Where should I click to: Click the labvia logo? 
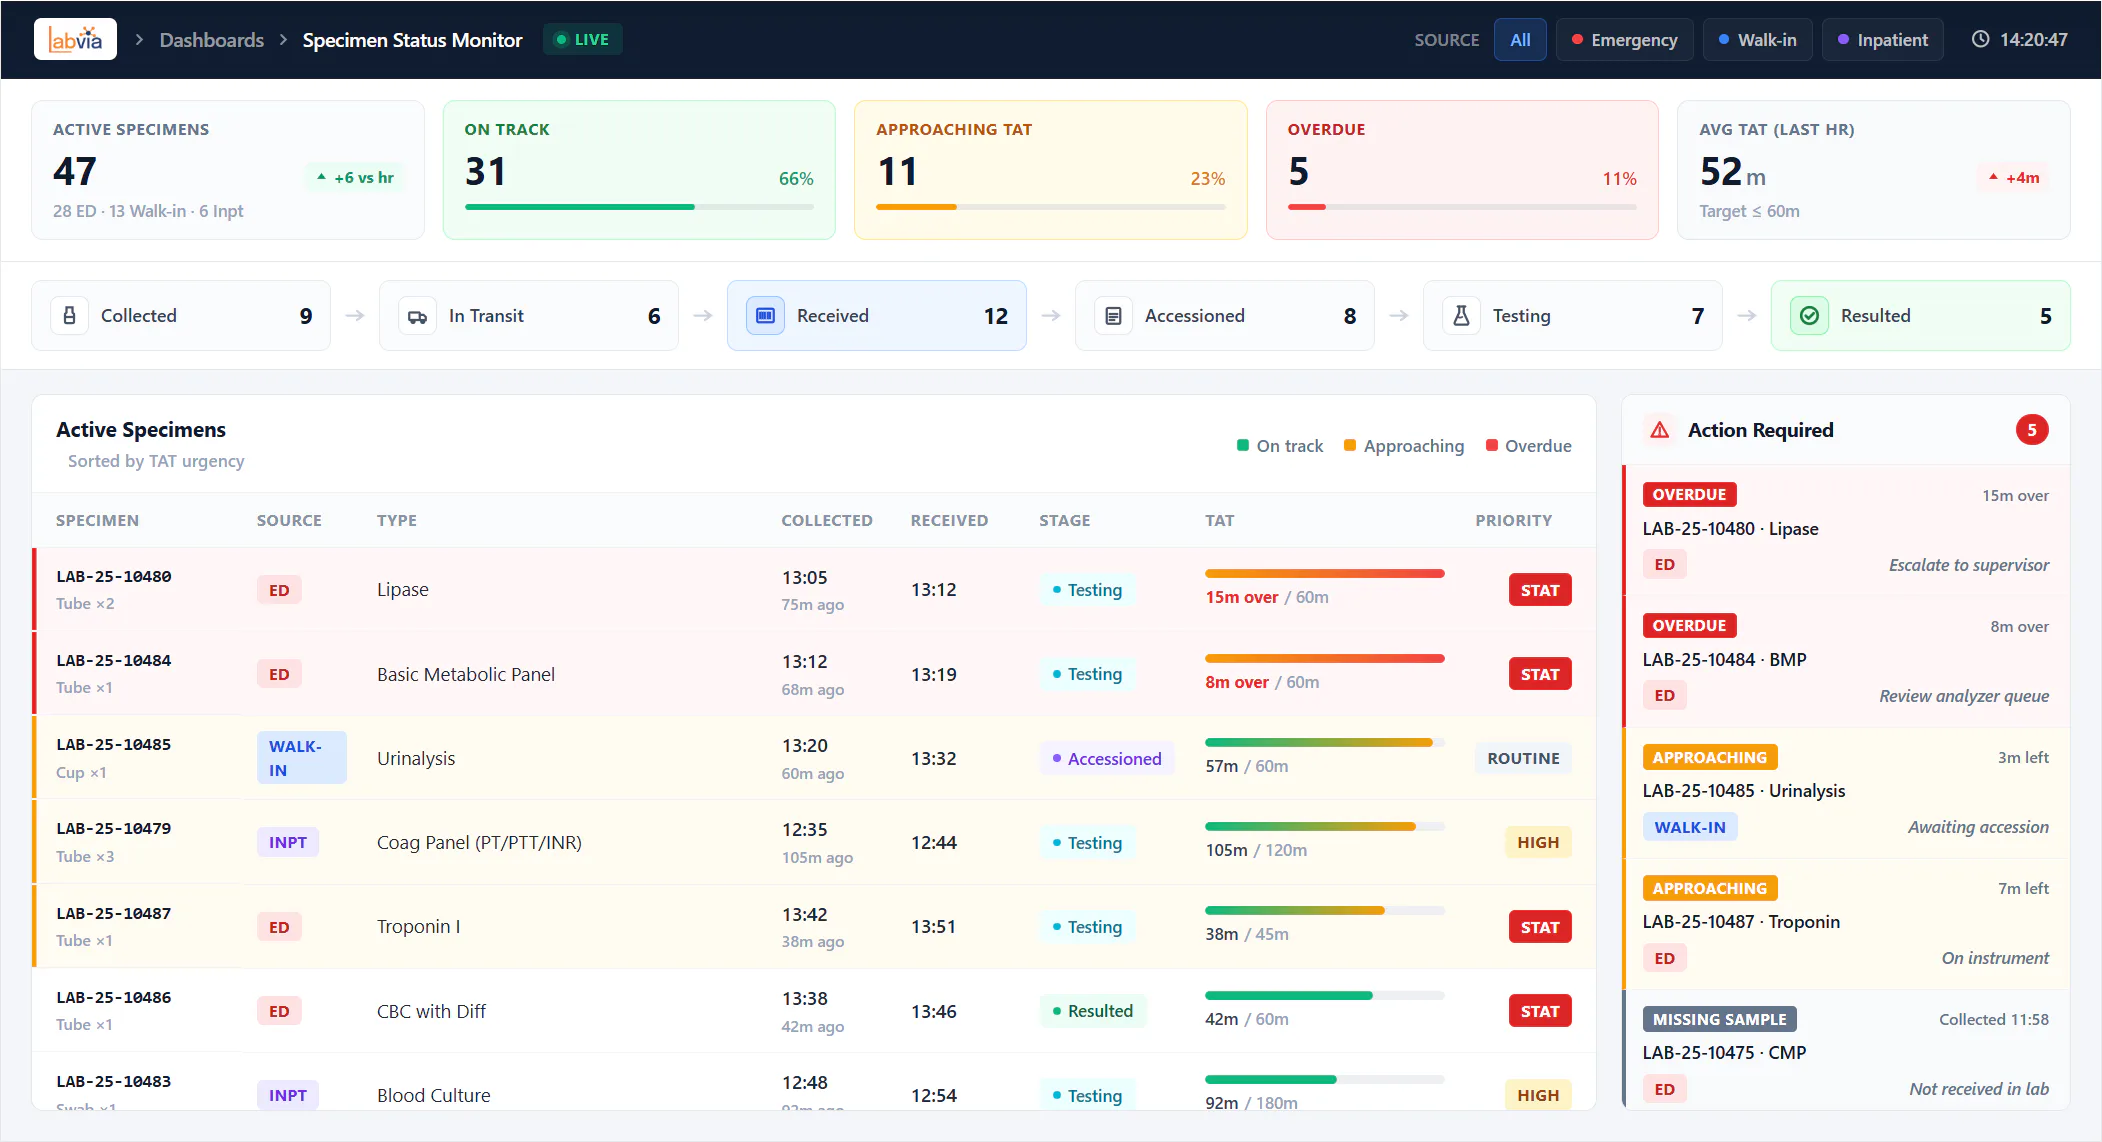(75, 39)
